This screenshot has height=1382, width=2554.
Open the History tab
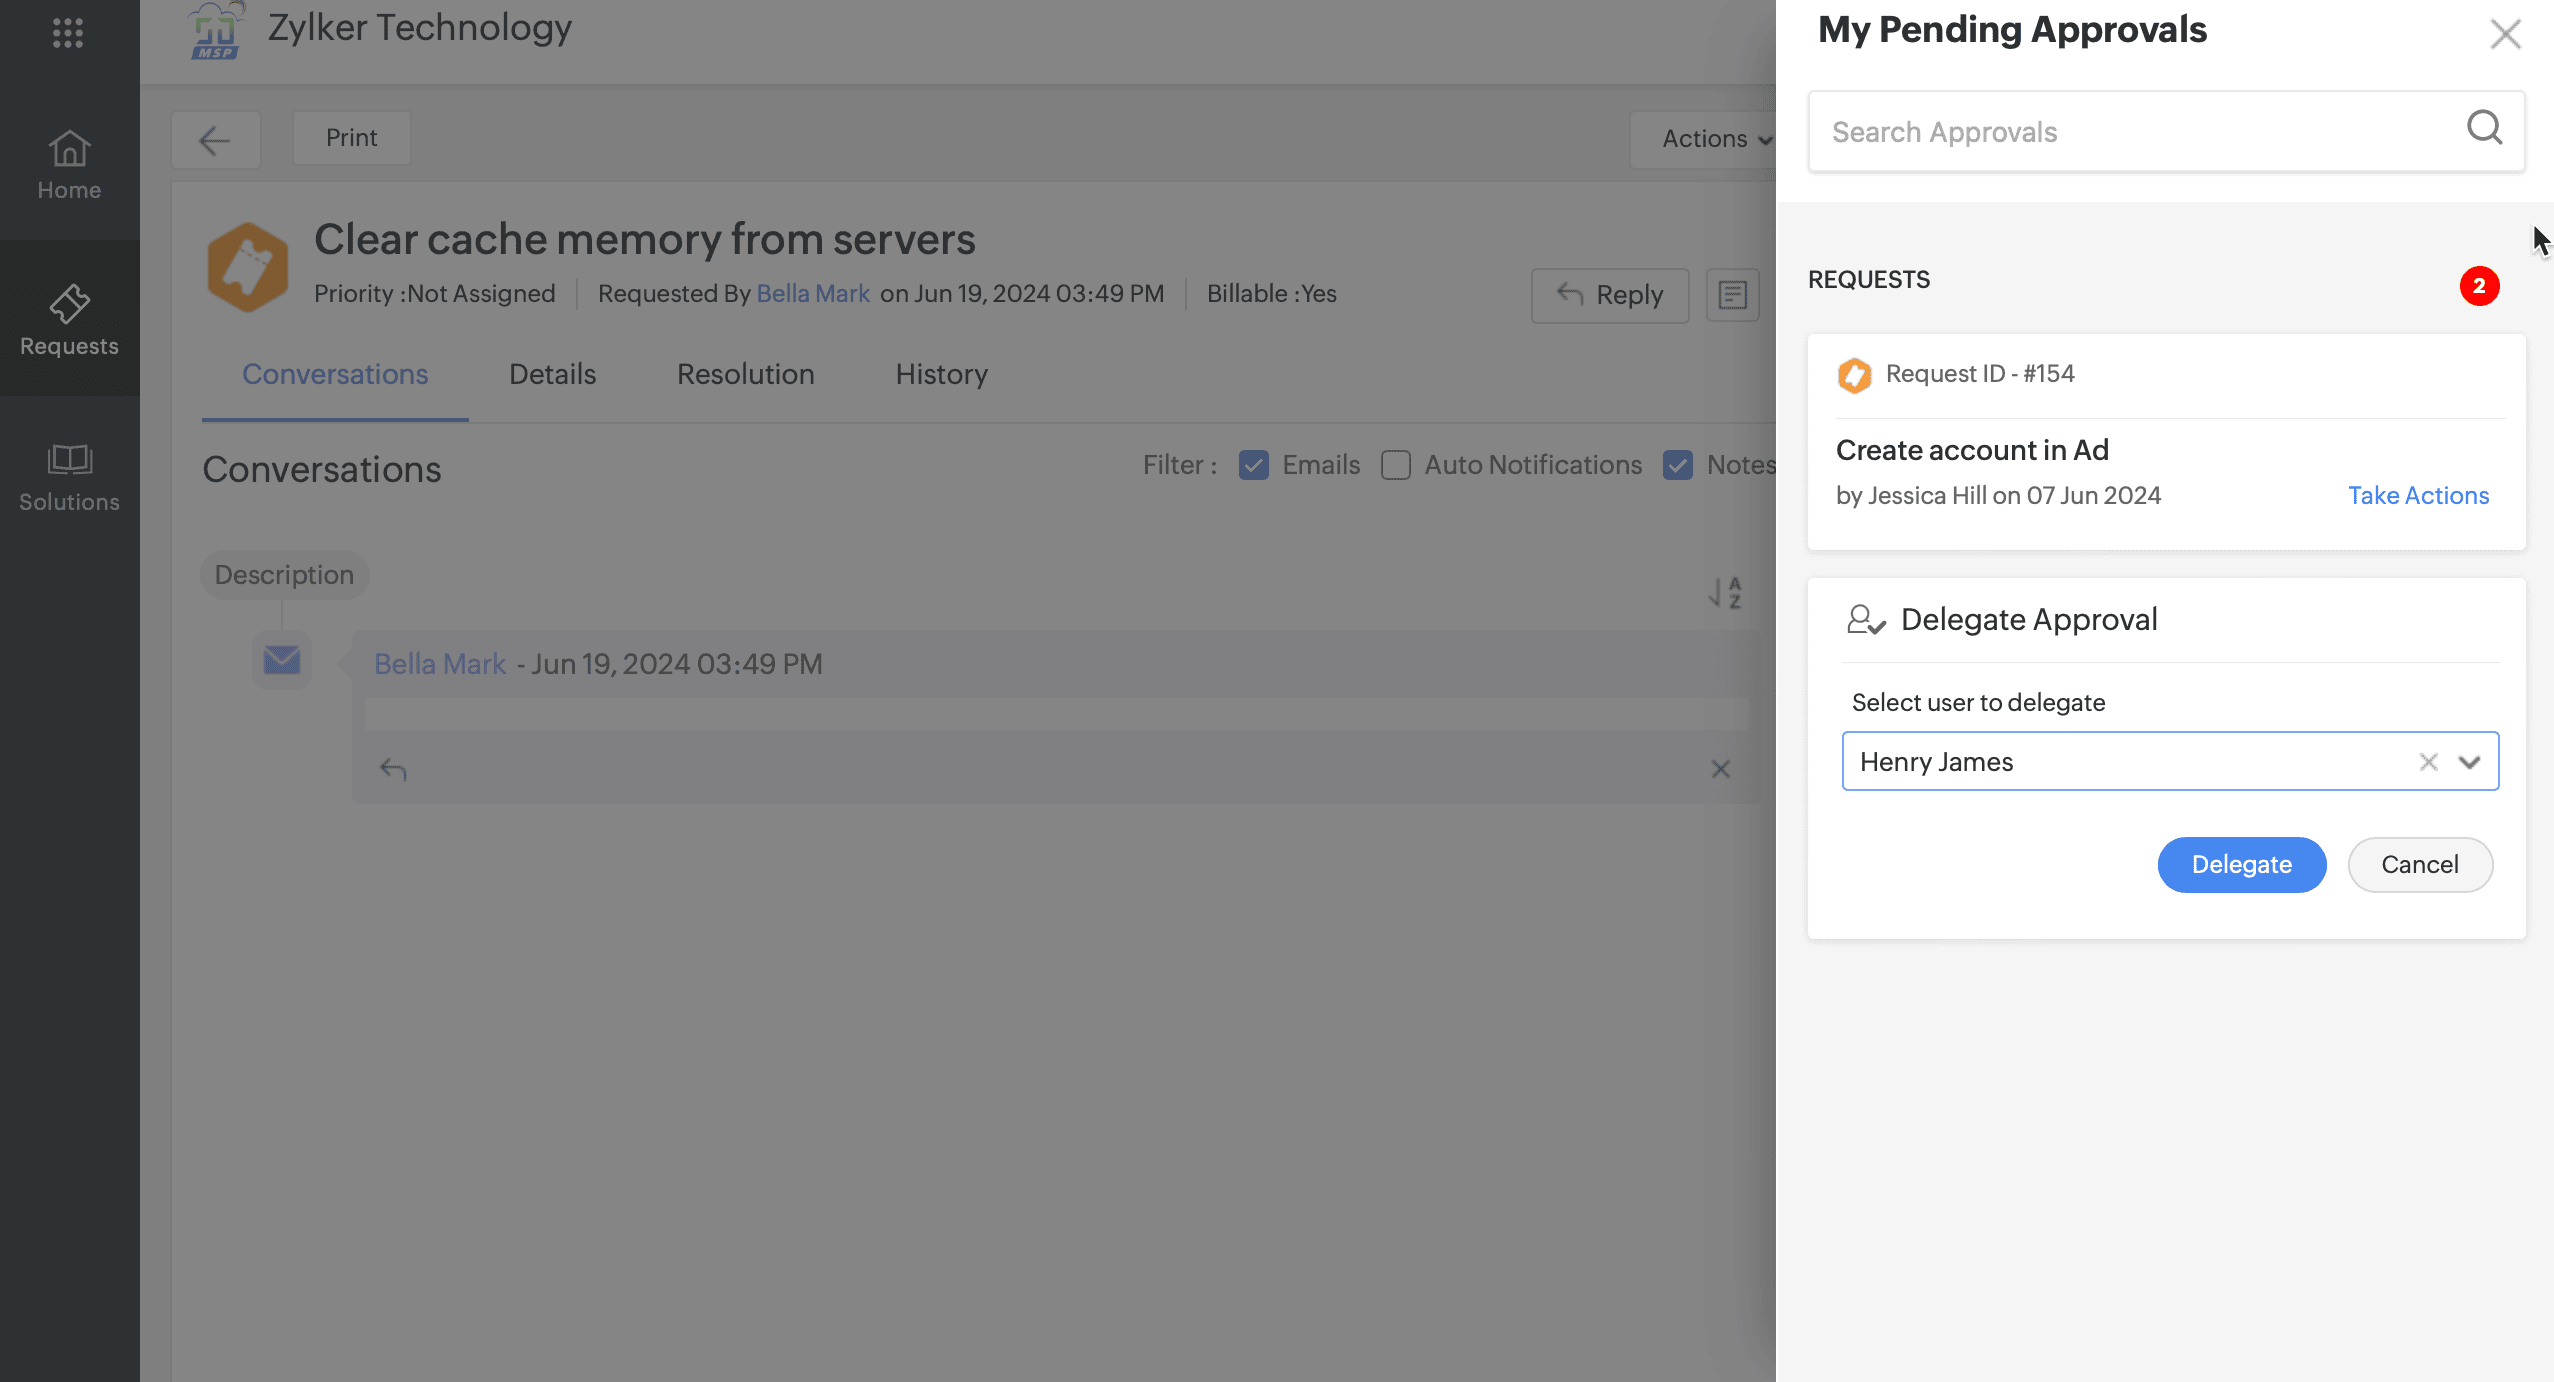(941, 374)
